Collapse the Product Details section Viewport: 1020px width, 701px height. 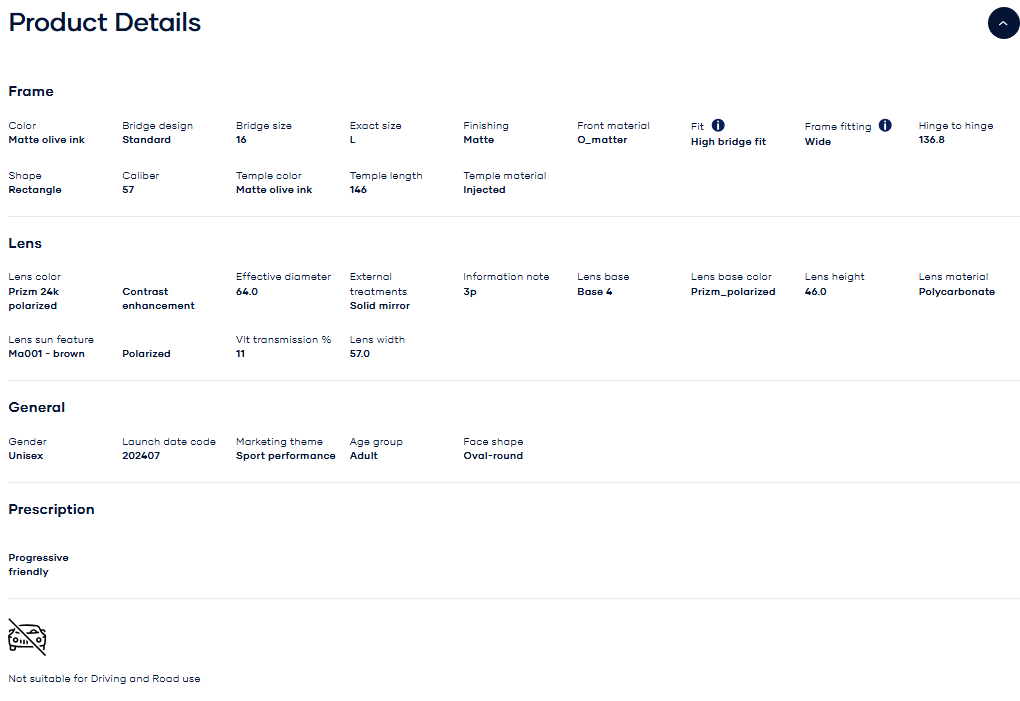pos(1003,23)
